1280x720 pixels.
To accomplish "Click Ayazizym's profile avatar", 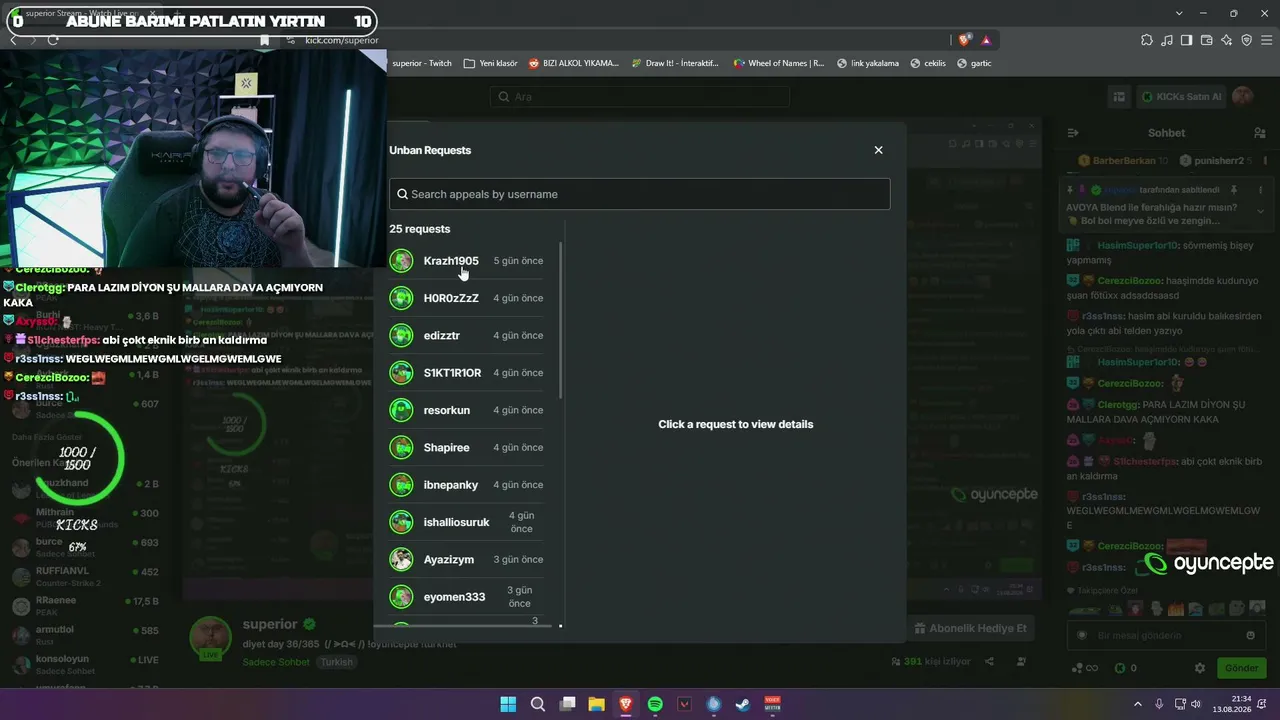I will (x=401, y=559).
